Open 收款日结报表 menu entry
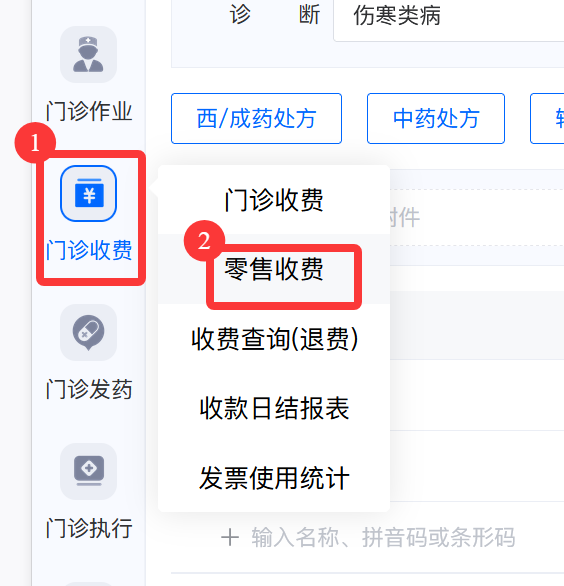 pos(274,408)
